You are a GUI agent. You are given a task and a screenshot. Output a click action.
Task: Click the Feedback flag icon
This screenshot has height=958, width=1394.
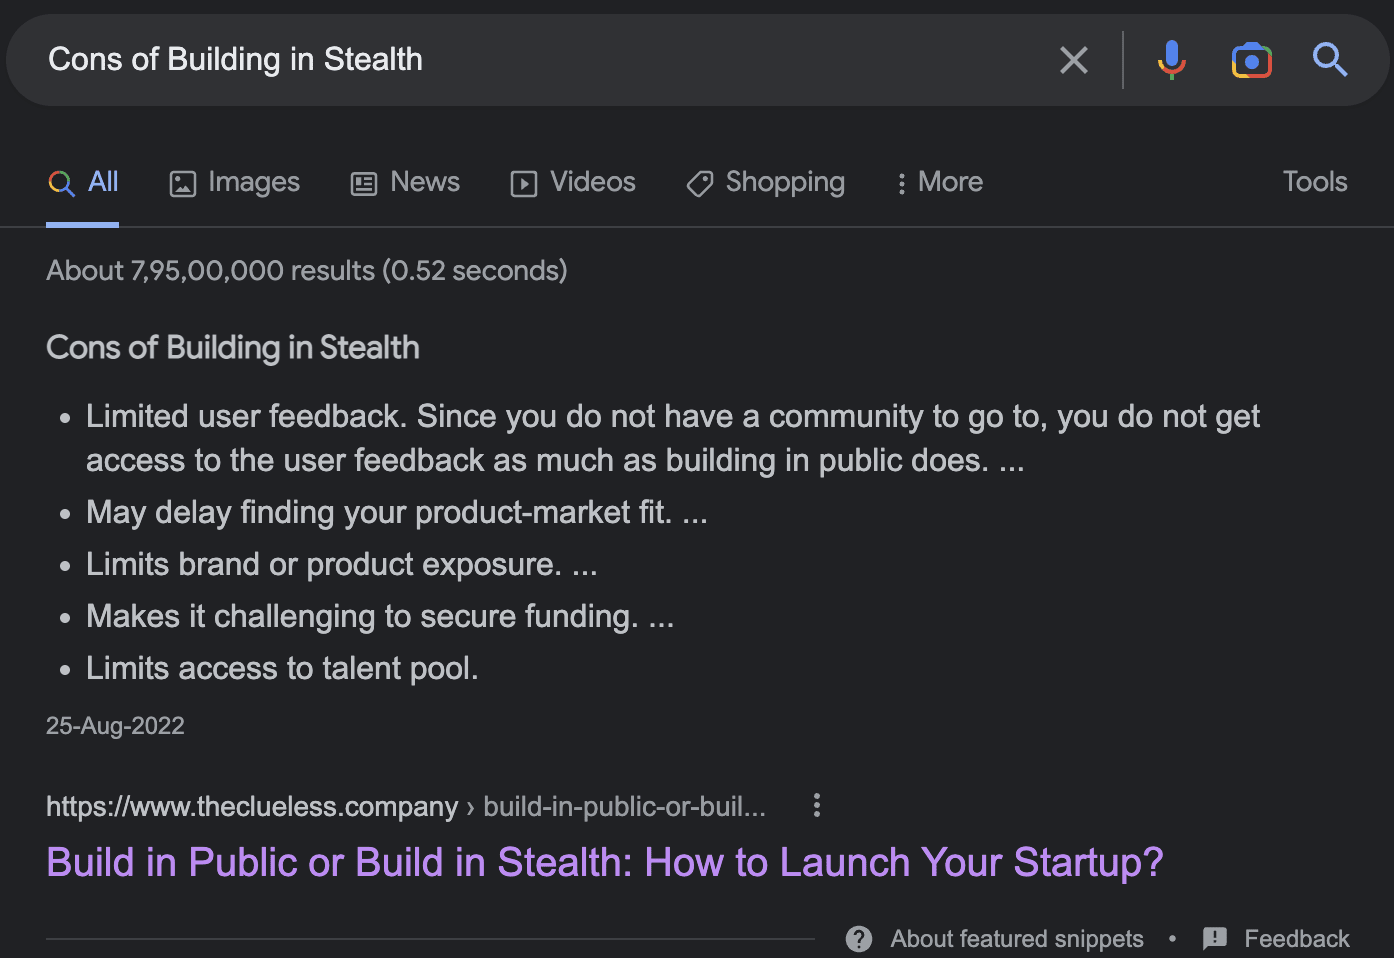(1215, 939)
